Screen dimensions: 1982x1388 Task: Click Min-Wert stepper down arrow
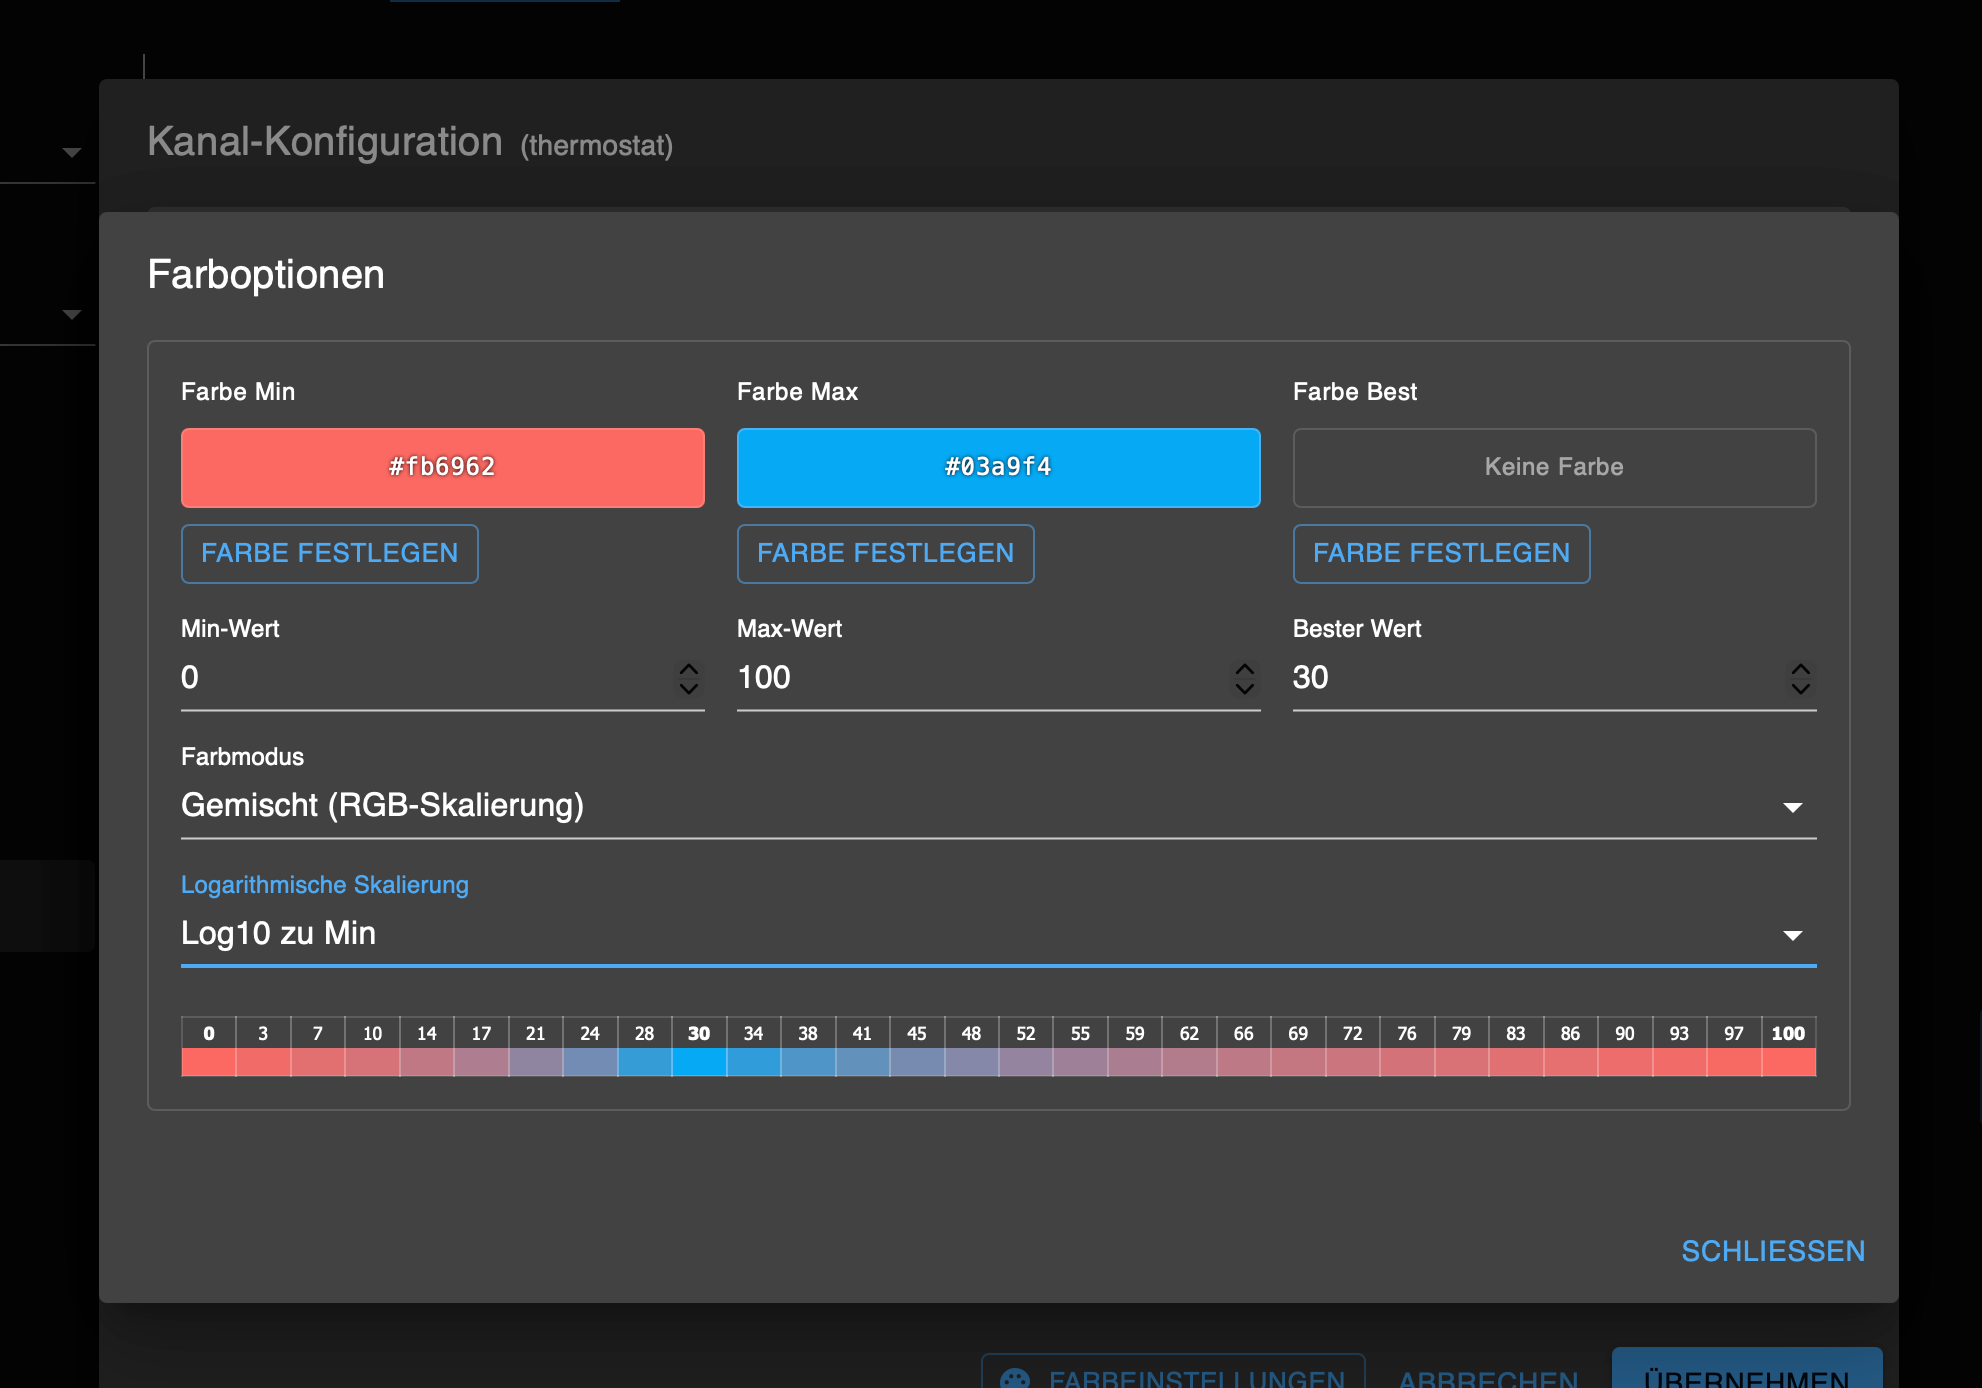click(688, 688)
